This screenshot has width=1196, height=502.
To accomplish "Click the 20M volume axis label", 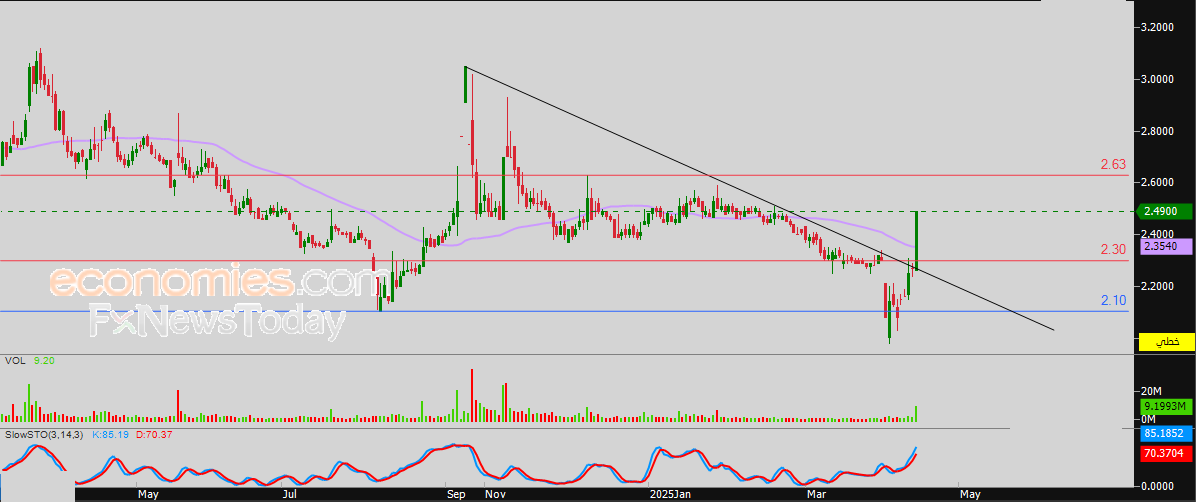I will click(x=1149, y=391).
